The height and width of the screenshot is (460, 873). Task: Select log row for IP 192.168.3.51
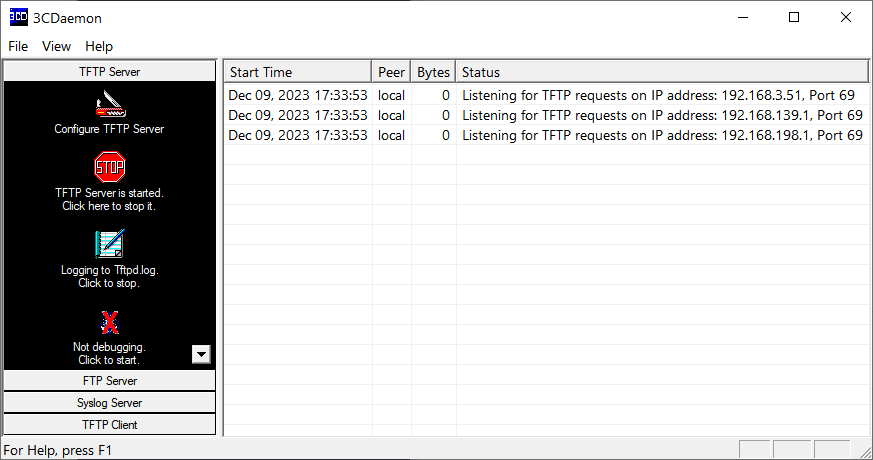[x=546, y=95]
